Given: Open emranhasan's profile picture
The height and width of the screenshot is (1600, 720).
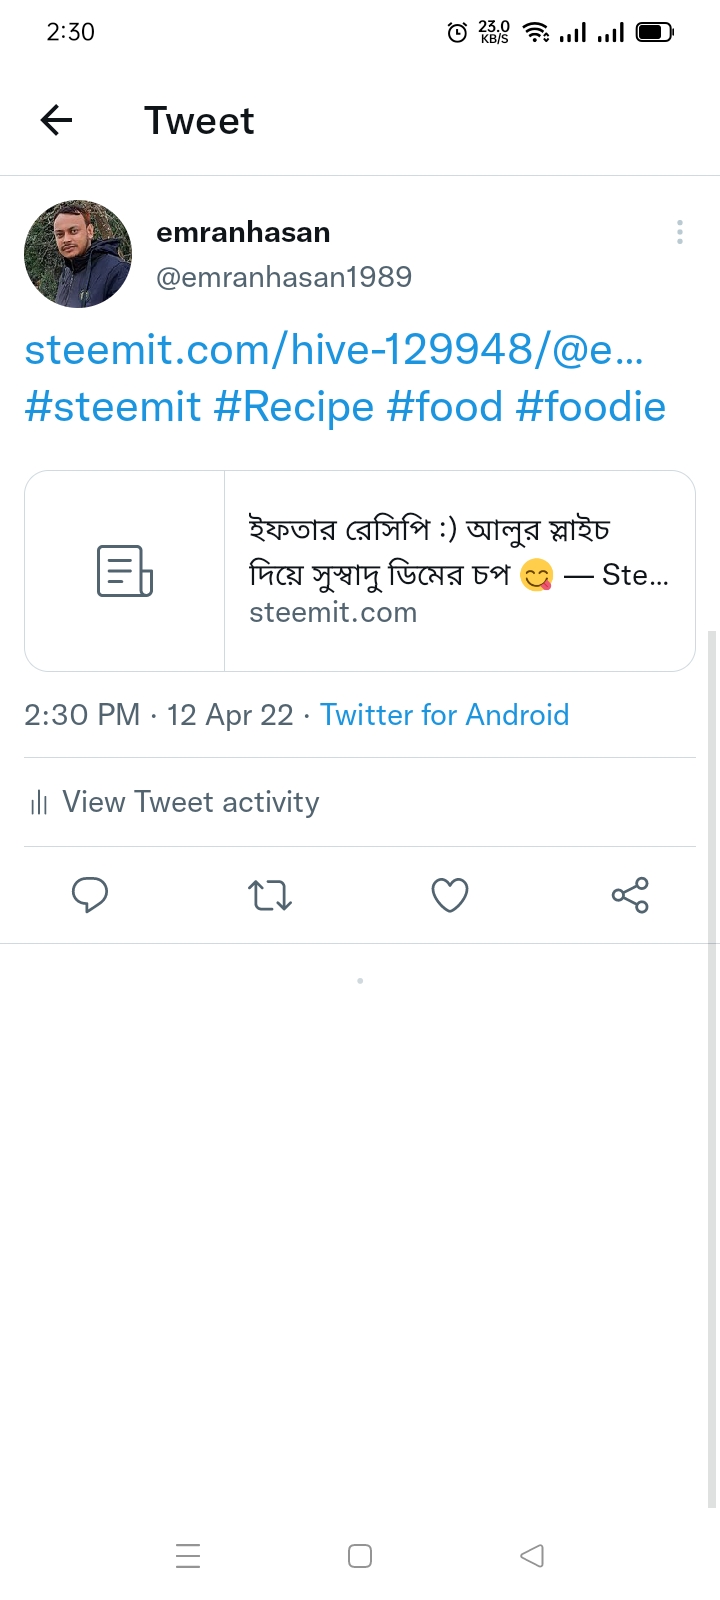Looking at the screenshot, I should [78, 254].
